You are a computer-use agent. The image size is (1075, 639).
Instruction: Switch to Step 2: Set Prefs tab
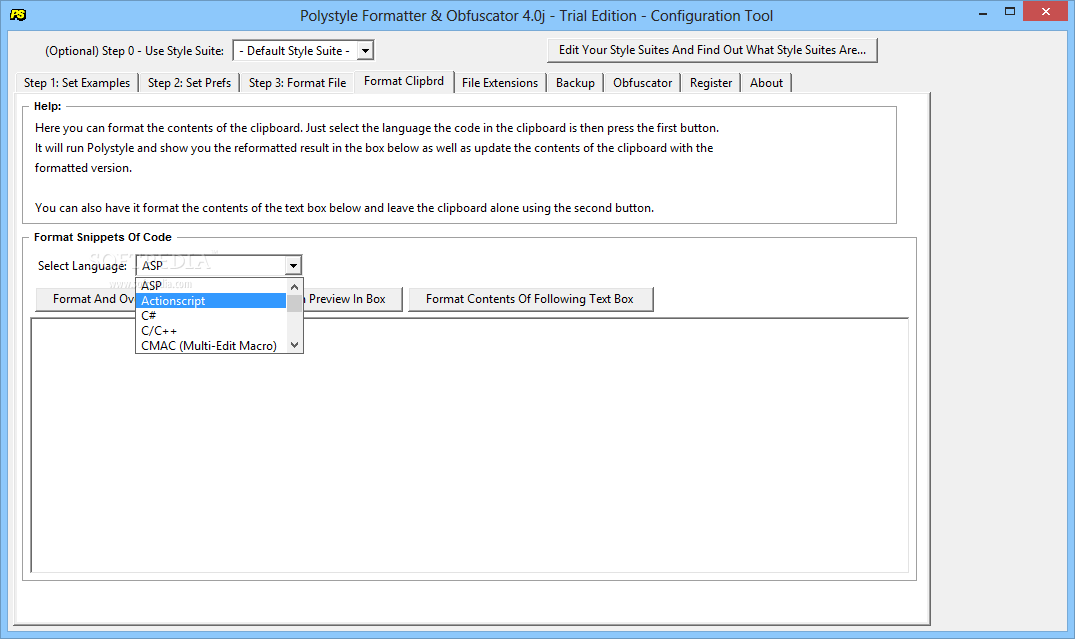tap(189, 83)
